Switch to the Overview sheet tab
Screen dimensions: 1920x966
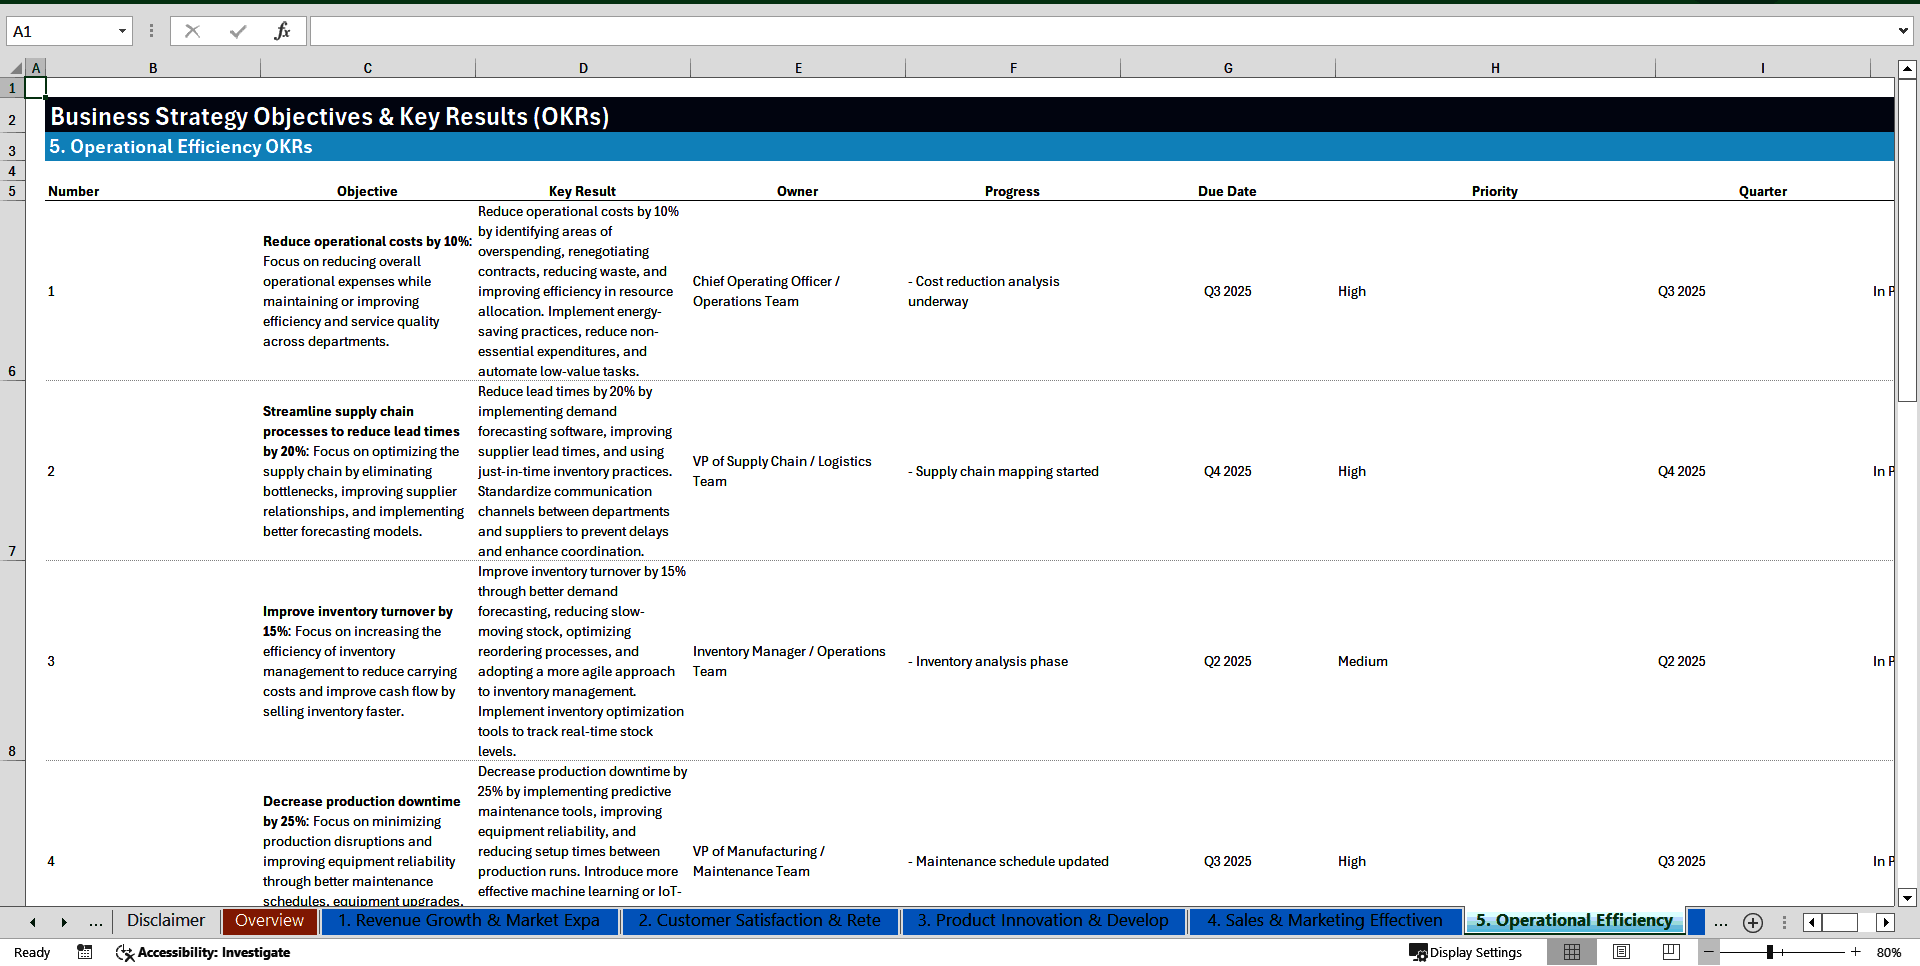point(270,921)
